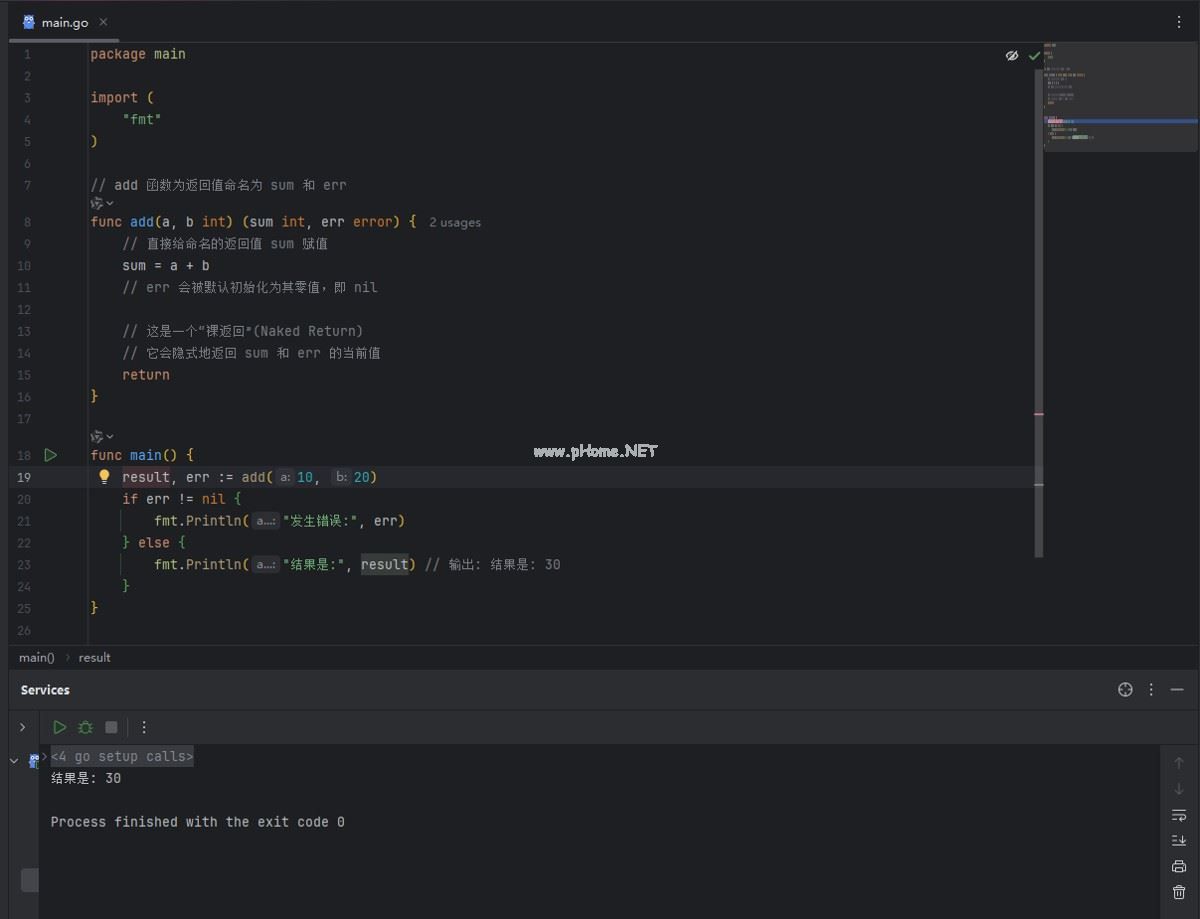The width and height of the screenshot is (1200, 919).
Task: Open the editor tab options three-dot menu
Action: click(1179, 22)
